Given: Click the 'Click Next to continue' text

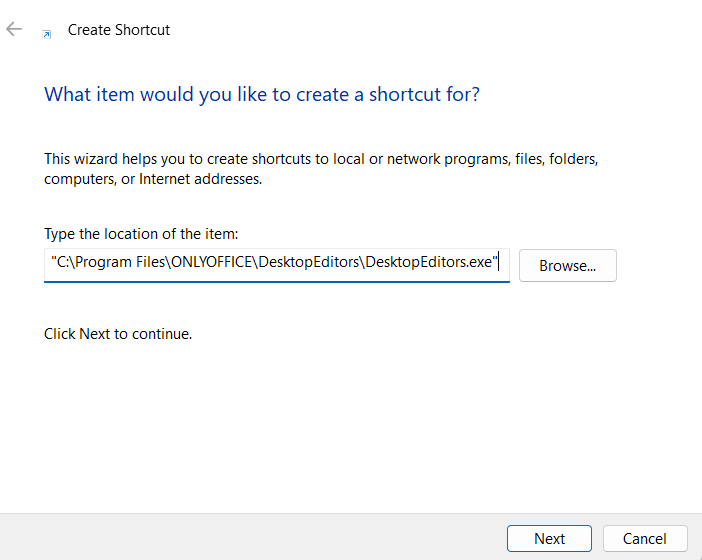Looking at the screenshot, I should [x=118, y=334].
